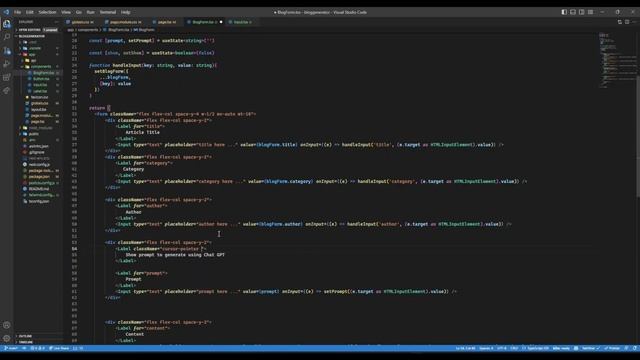Click the git branch indicator in status bar
The image size is (640, 360).
(x=11, y=348)
